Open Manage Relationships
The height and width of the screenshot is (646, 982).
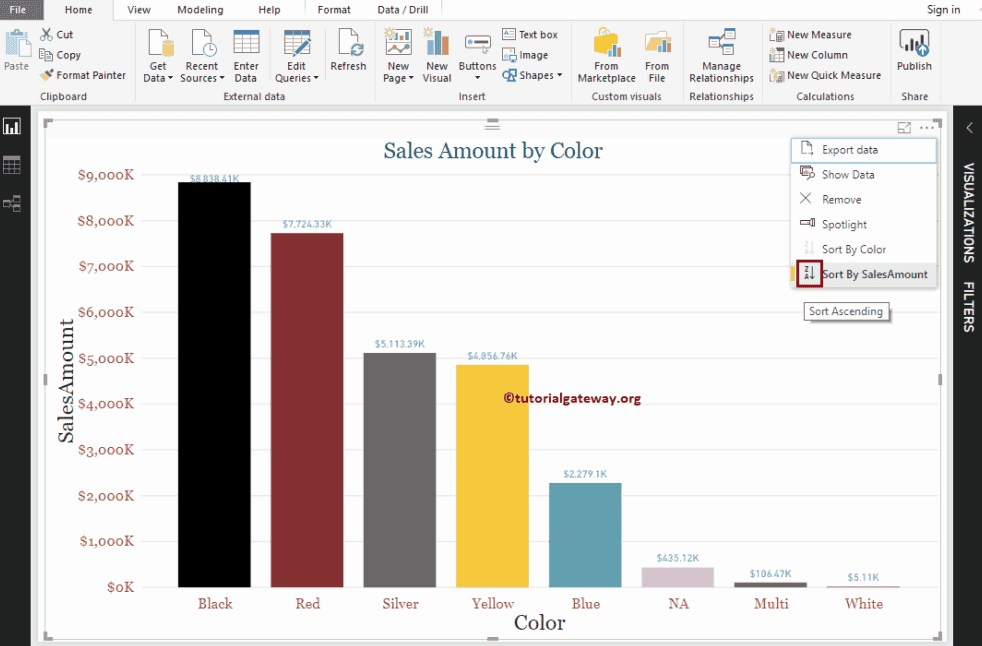[720, 55]
